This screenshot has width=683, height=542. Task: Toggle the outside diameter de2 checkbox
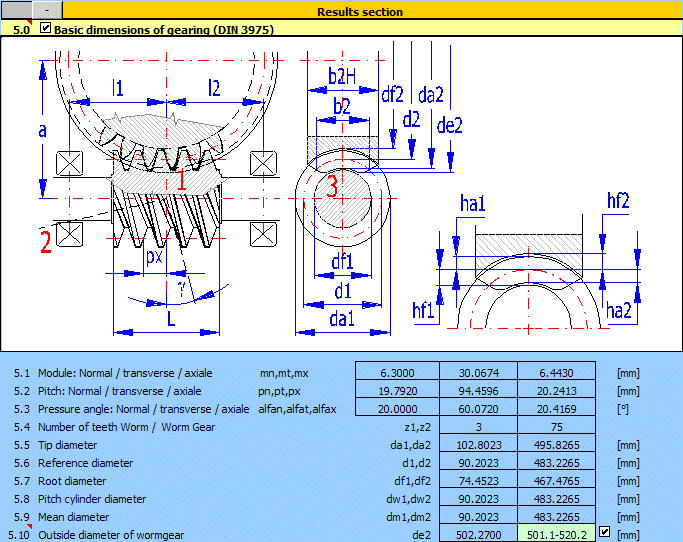(604, 532)
